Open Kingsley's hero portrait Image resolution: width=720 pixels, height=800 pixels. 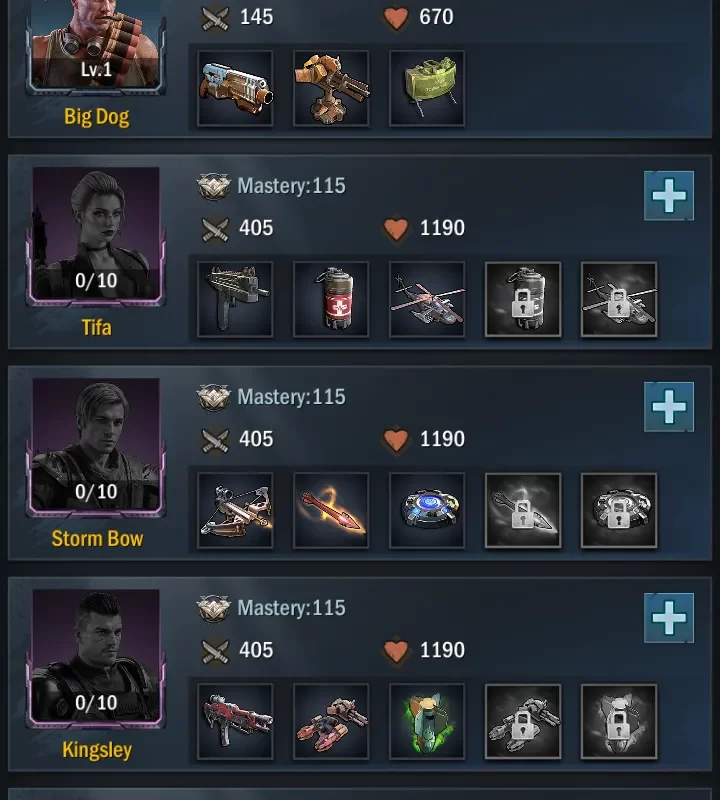[x=96, y=659]
